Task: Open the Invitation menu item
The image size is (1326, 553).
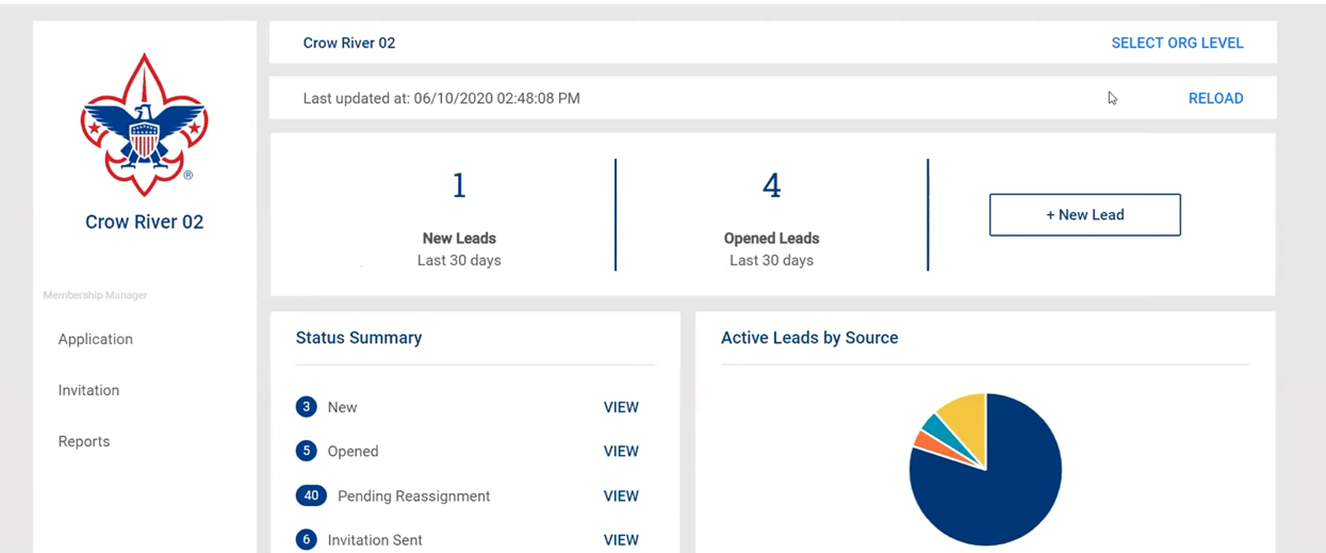Action: [x=89, y=390]
